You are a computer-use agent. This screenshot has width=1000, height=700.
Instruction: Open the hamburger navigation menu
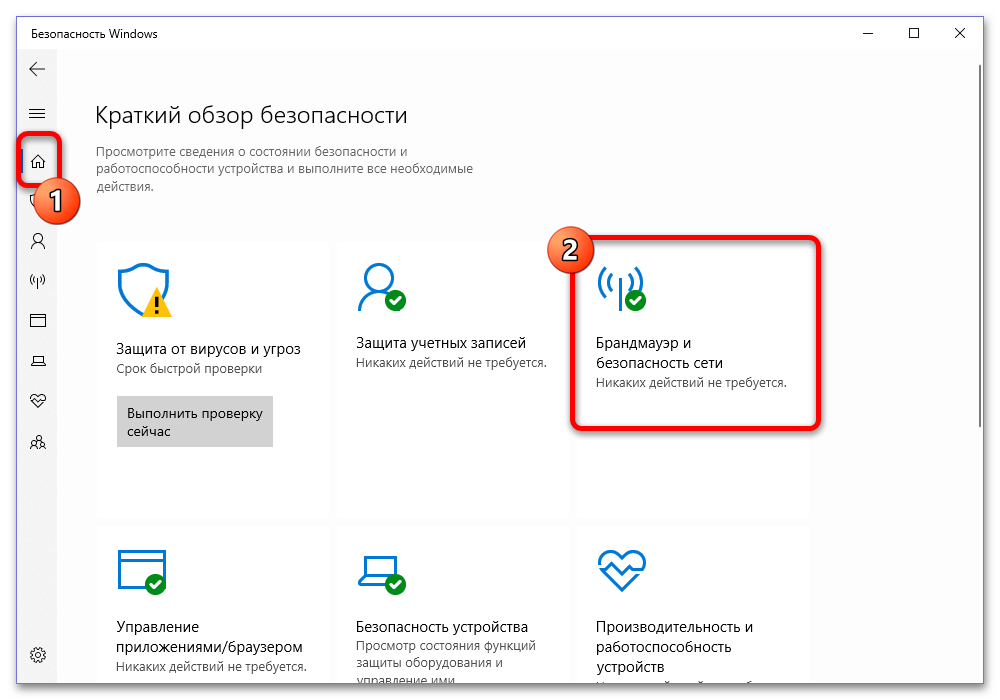[x=37, y=113]
